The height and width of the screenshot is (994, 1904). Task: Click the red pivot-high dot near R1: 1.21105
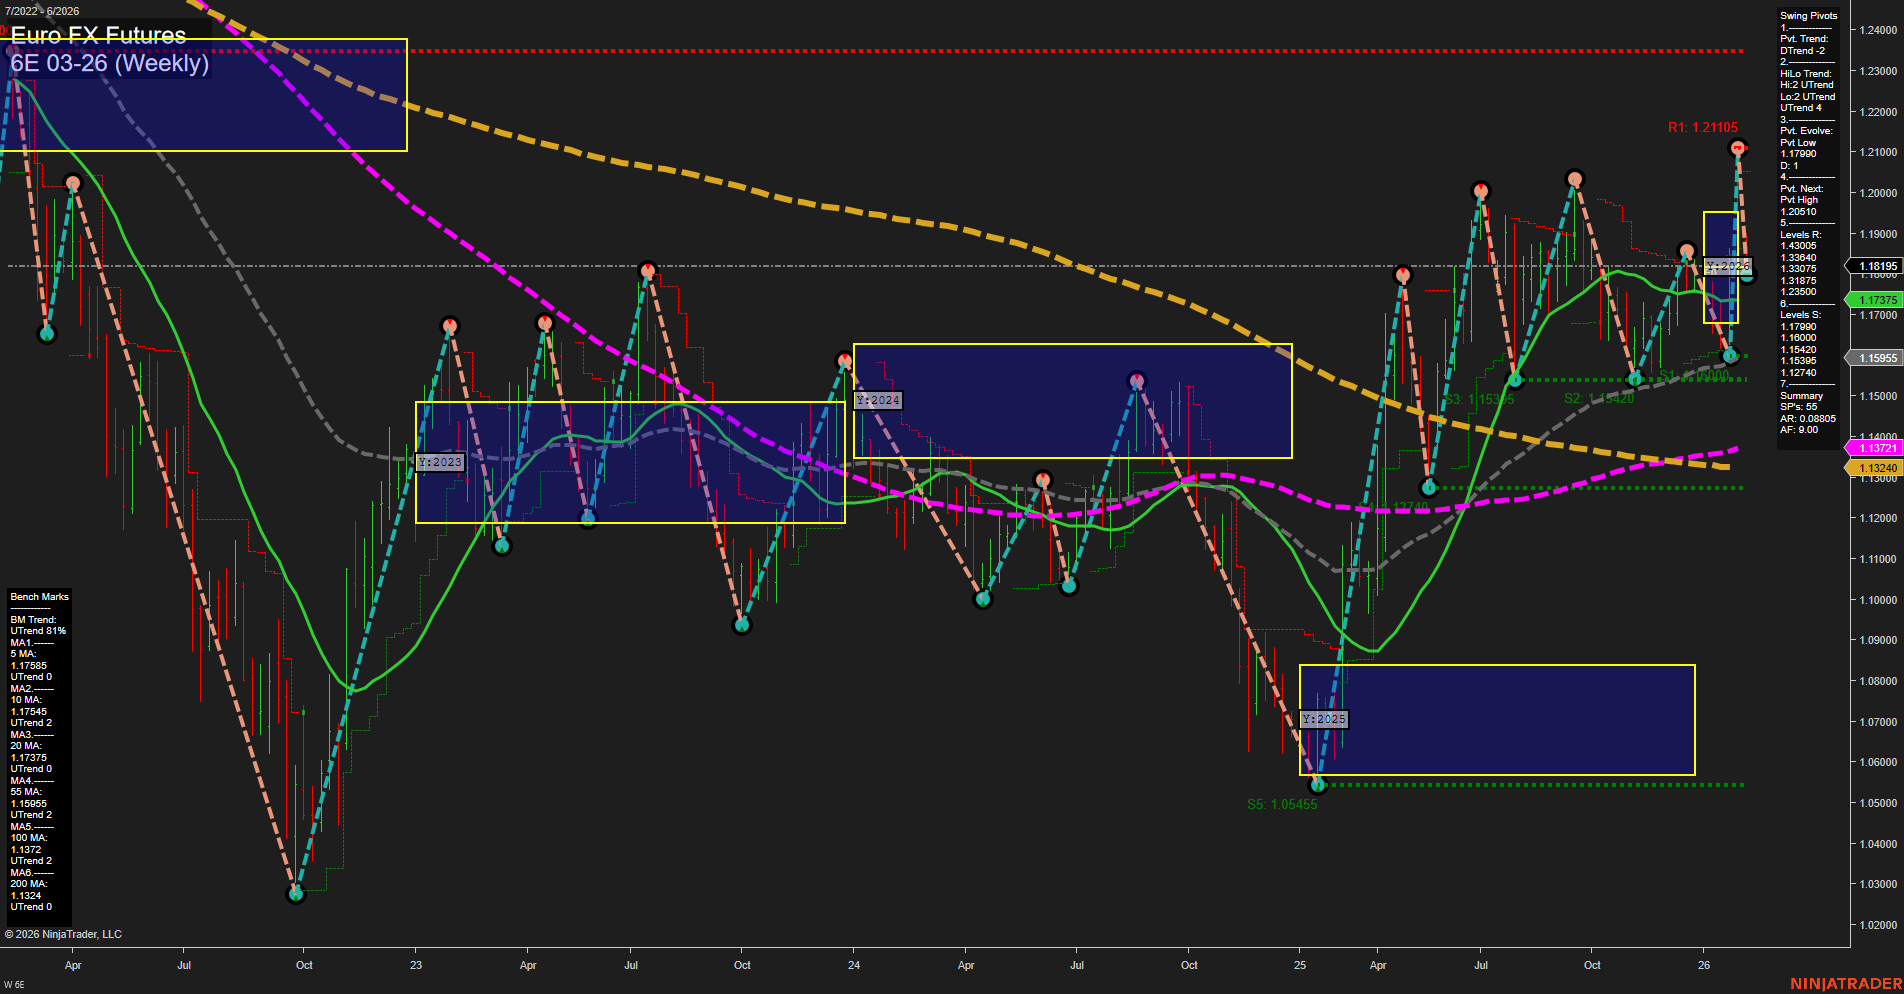point(1736,146)
